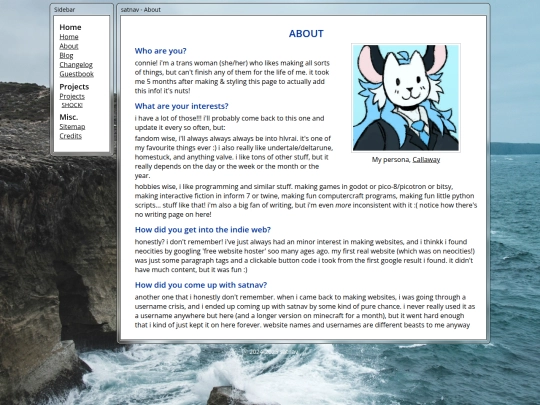This screenshot has height=405, width=540.
Task: Click the ABOUT page heading
Action: (306, 34)
